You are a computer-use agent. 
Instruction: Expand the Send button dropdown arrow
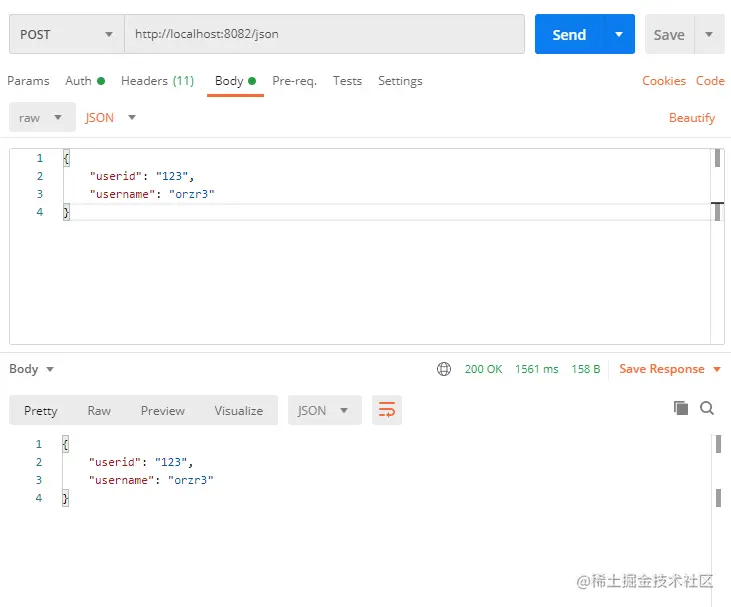coord(619,34)
